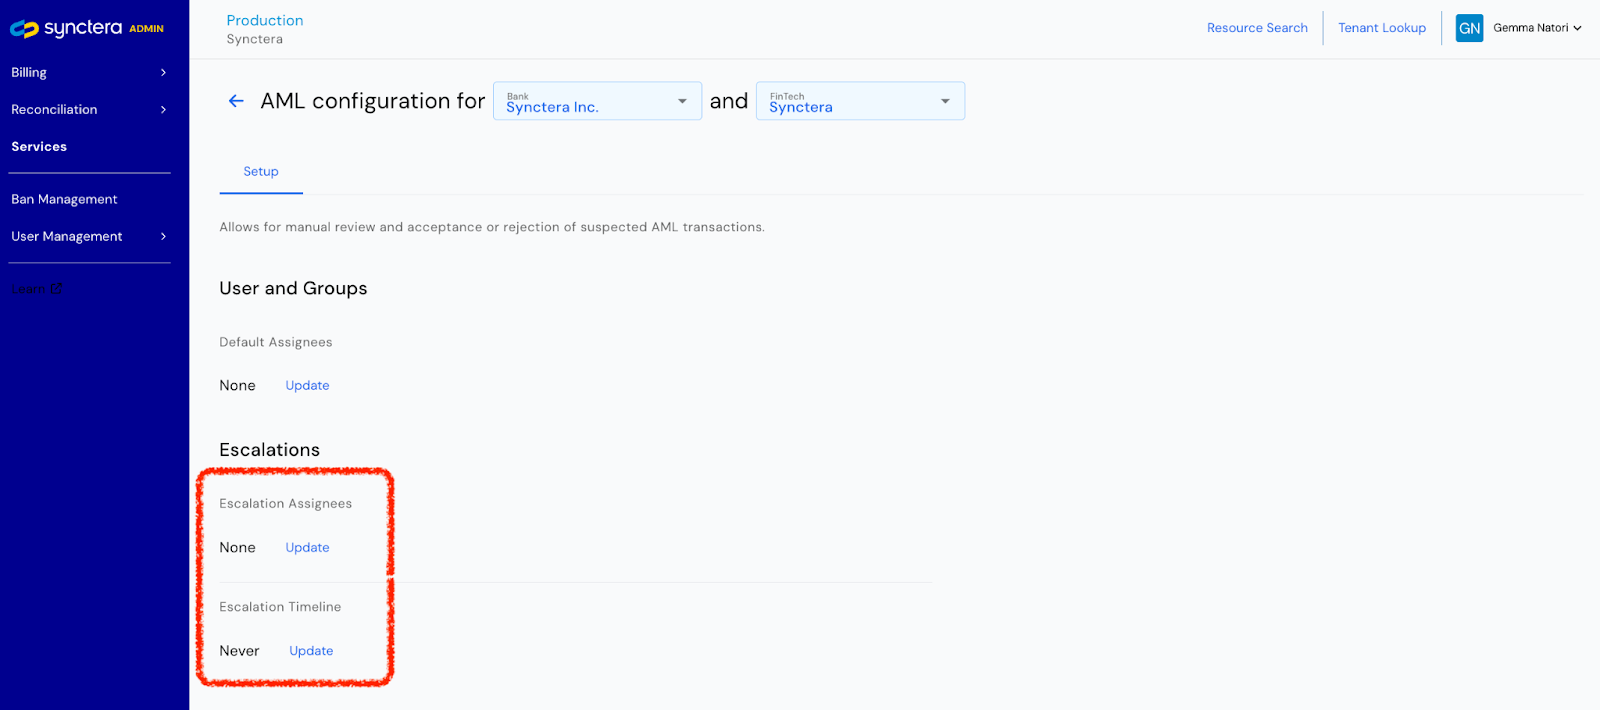The height and width of the screenshot is (710, 1600).
Task: Click the Production environment label
Action: point(265,20)
